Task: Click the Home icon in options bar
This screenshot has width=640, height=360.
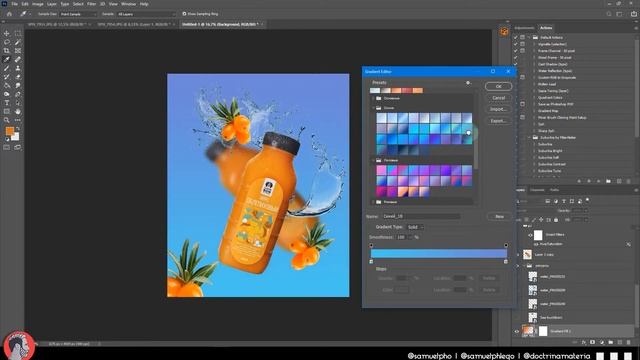Action: pyautogui.click(x=9, y=14)
